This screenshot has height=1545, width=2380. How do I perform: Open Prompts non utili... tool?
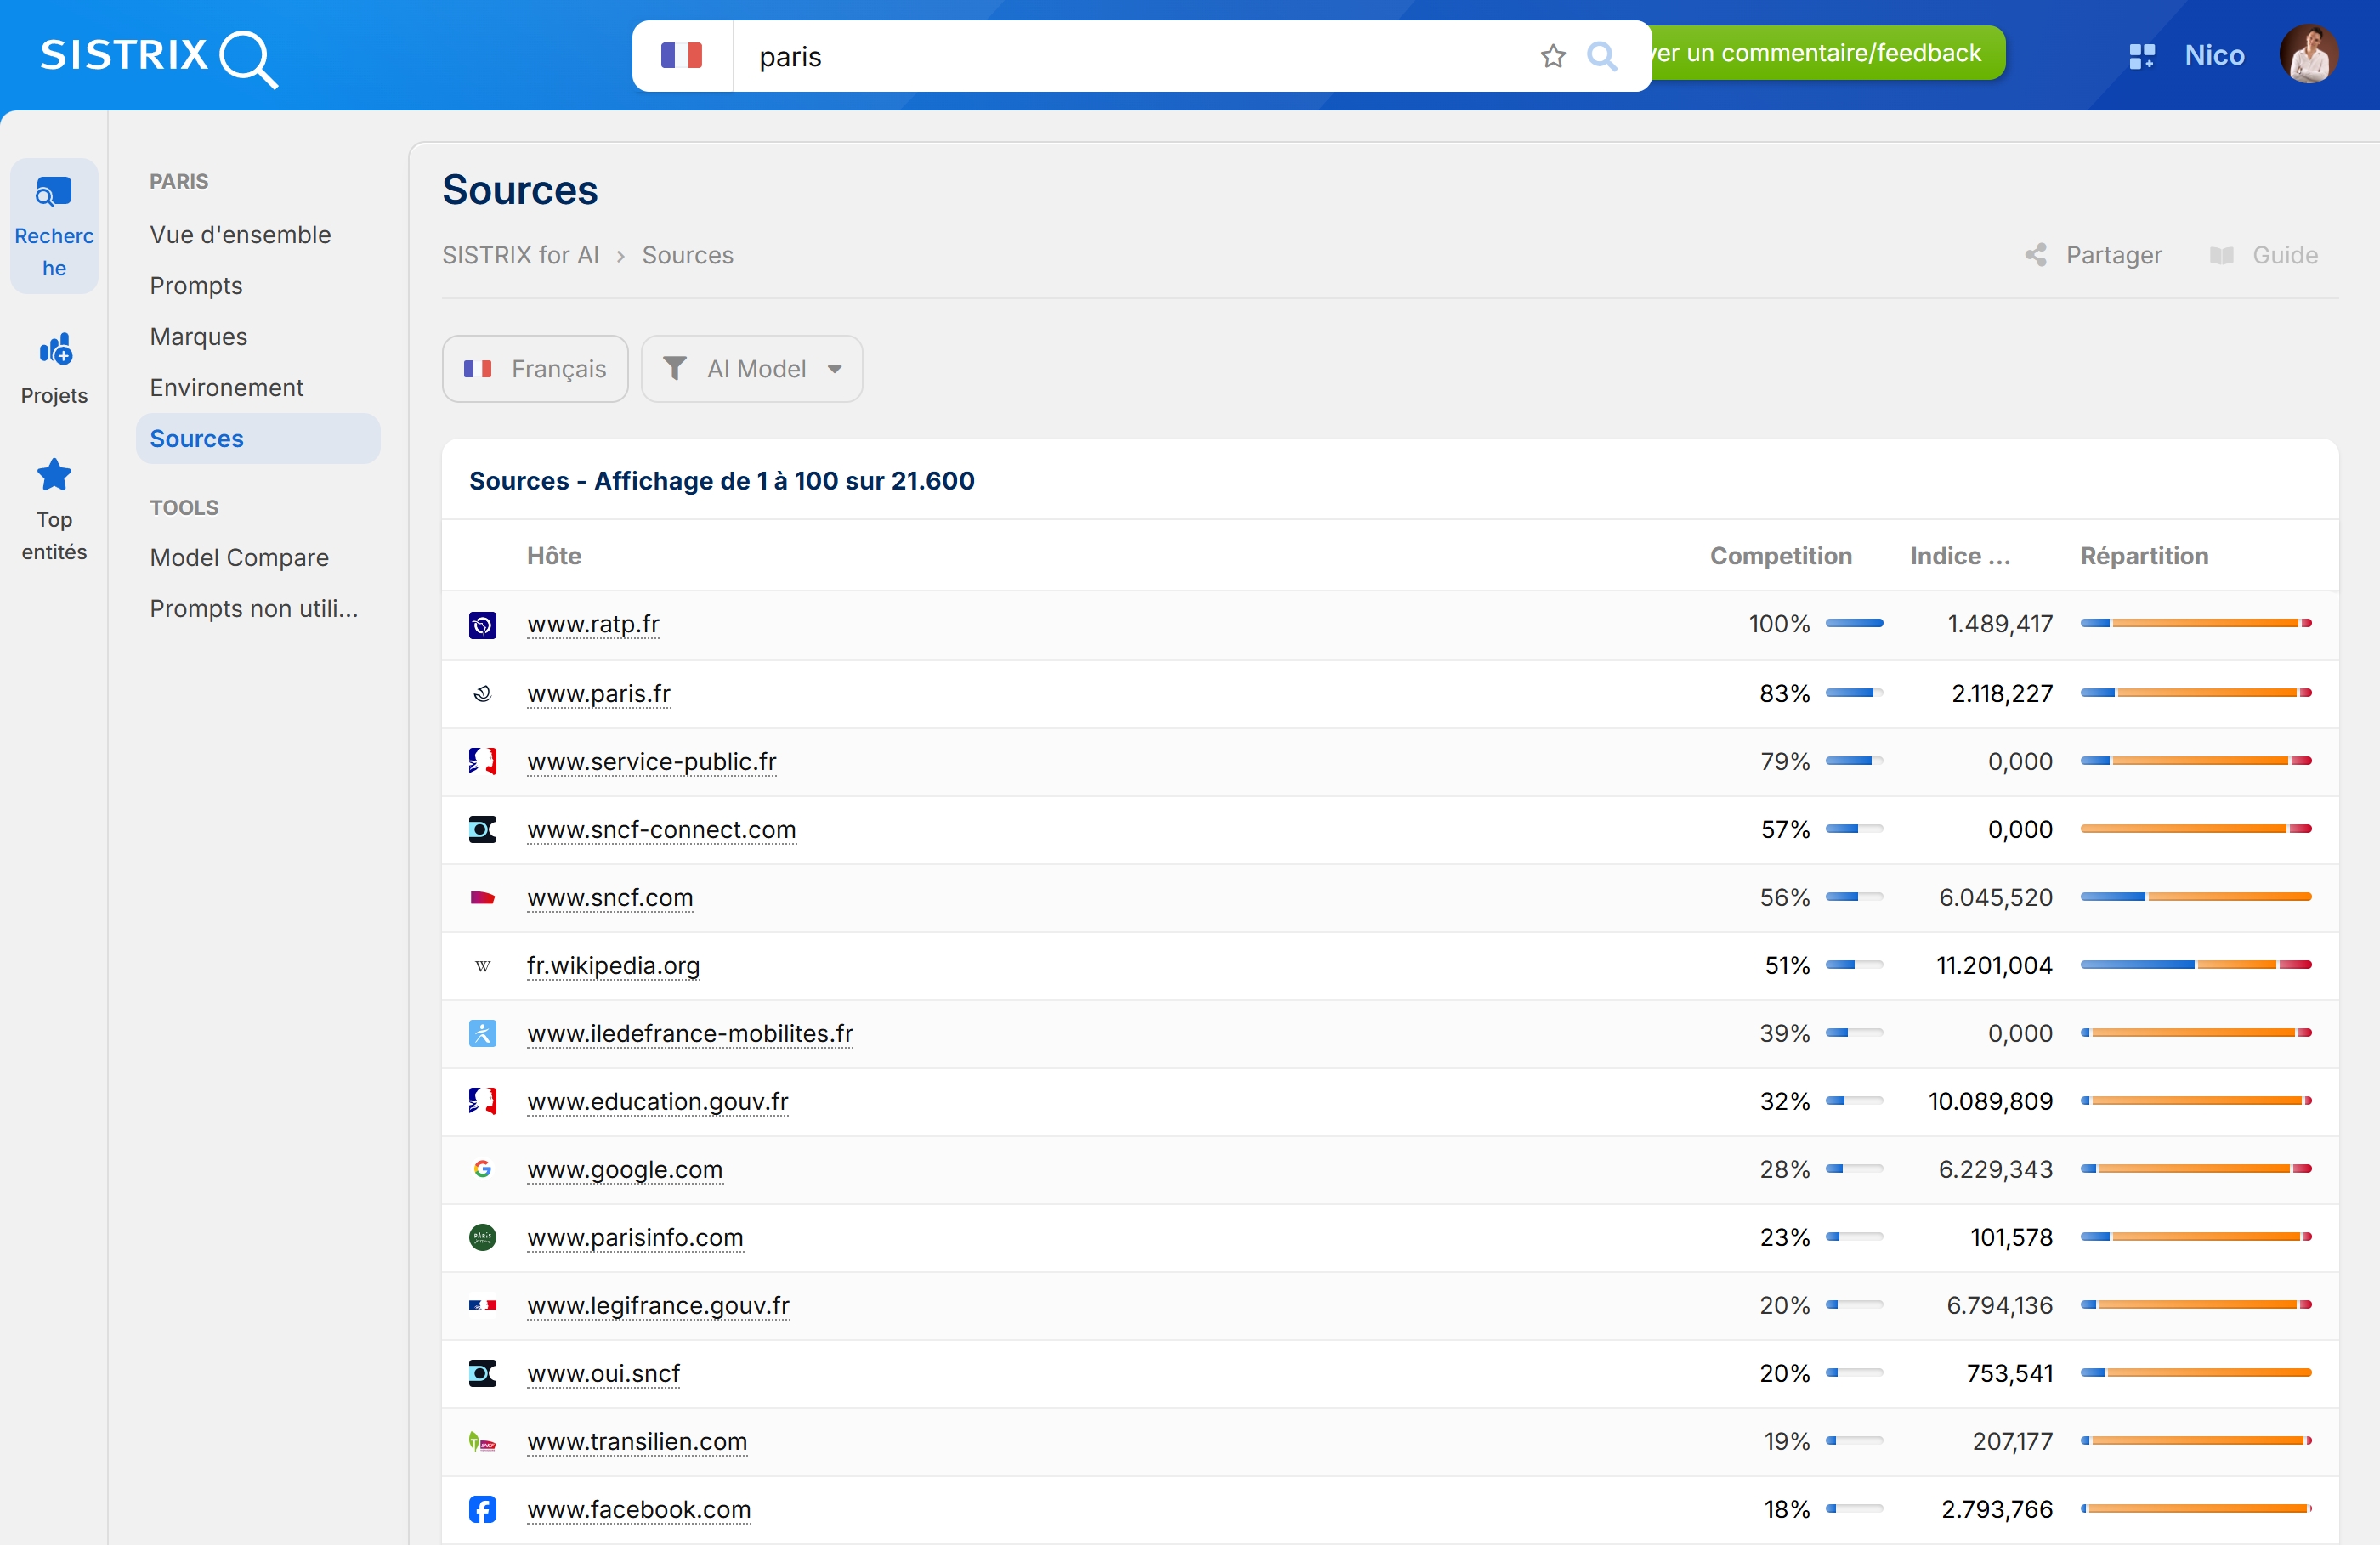254,608
